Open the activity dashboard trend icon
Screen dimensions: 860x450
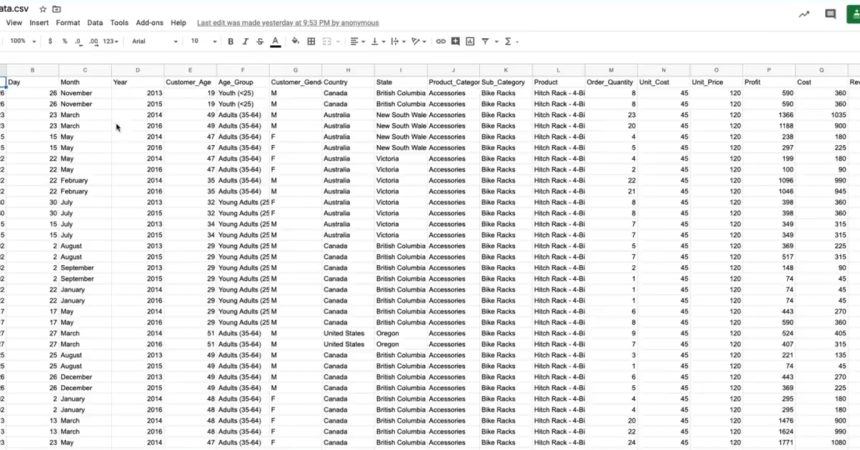pos(804,14)
